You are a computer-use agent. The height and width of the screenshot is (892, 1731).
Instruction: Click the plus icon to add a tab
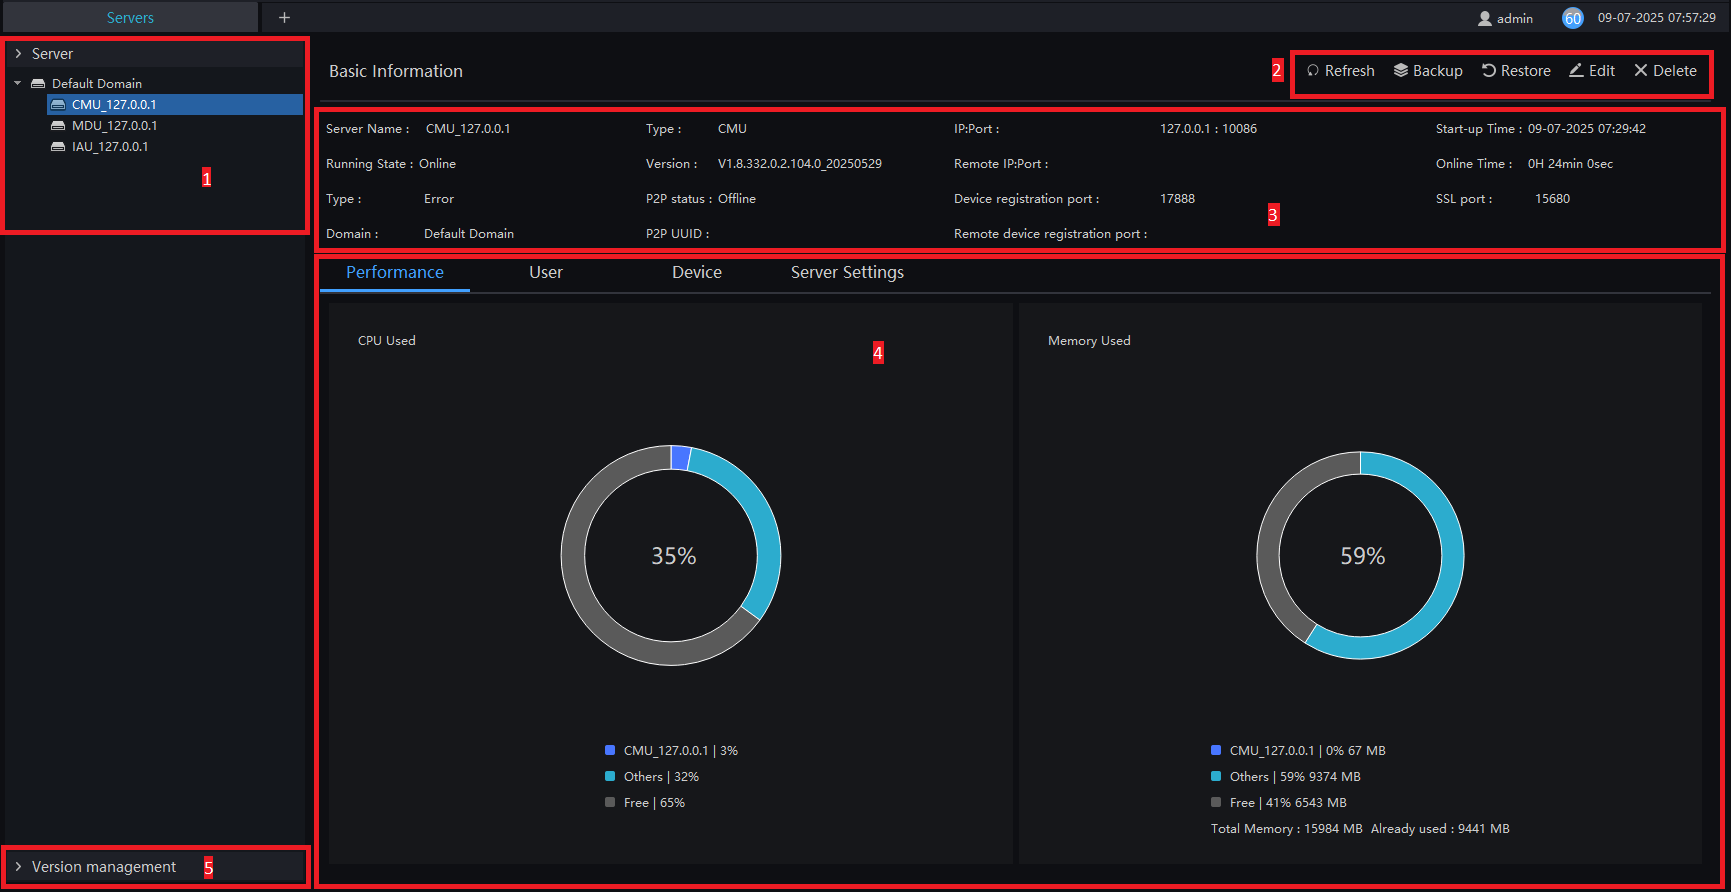pyautogui.click(x=284, y=17)
